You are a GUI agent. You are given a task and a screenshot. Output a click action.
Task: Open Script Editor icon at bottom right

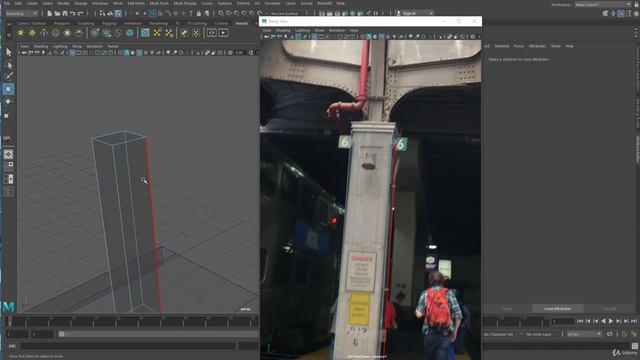634,346
